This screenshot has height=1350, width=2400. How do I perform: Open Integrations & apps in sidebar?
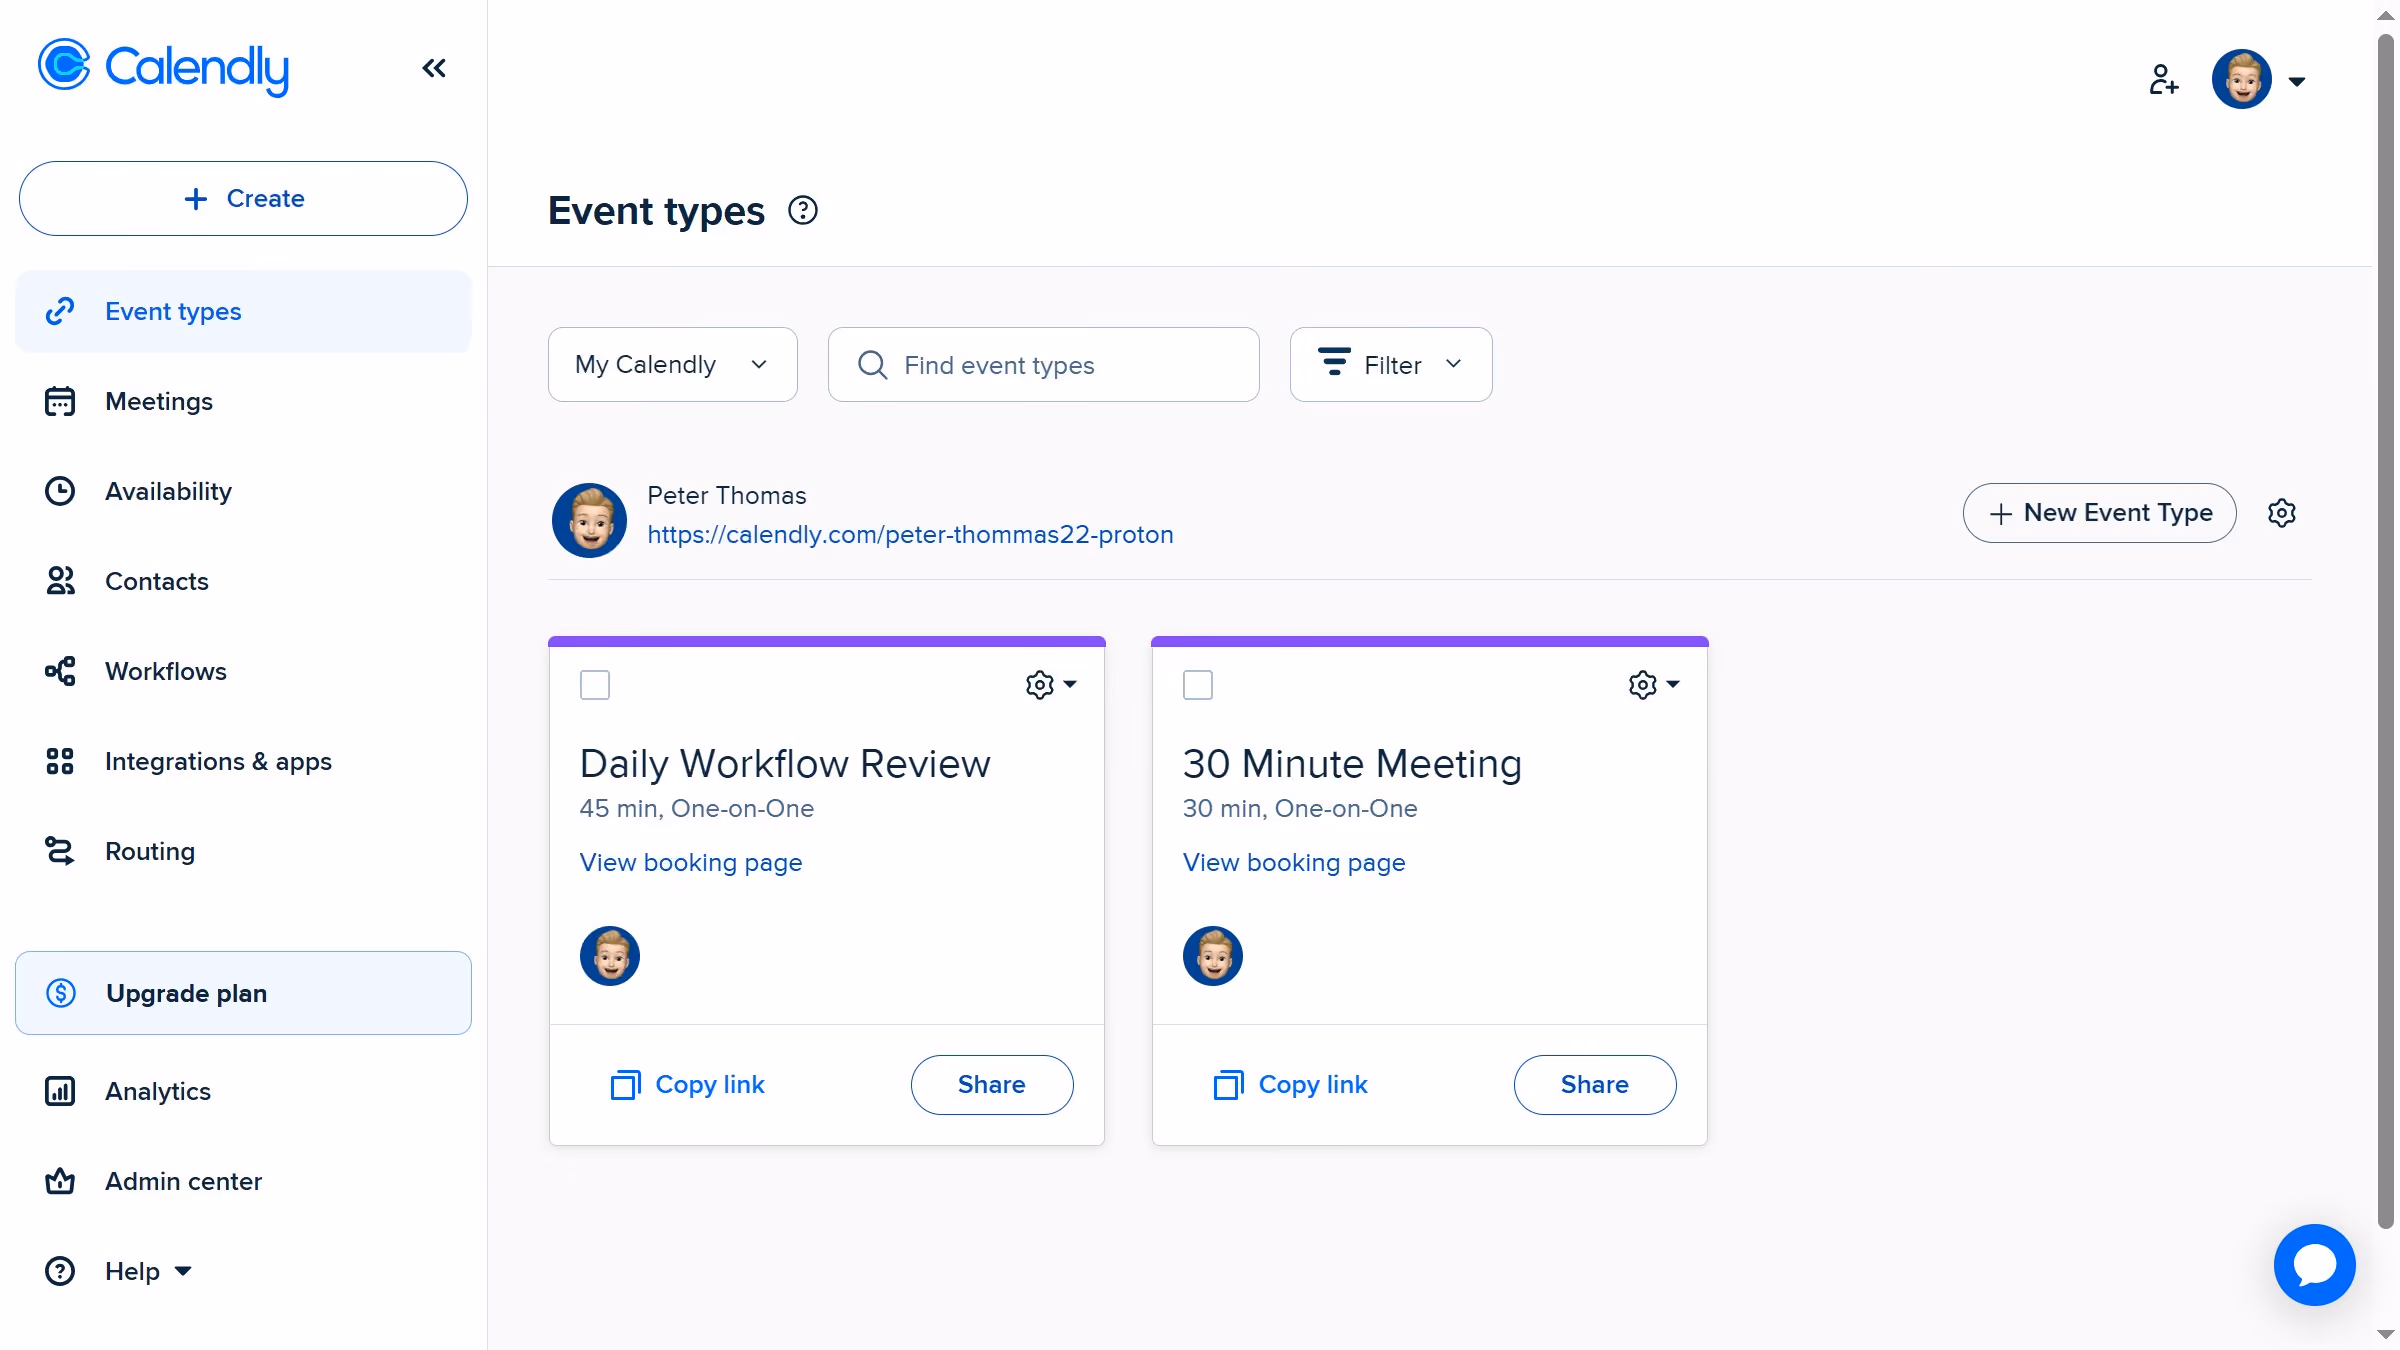coord(243,761)
